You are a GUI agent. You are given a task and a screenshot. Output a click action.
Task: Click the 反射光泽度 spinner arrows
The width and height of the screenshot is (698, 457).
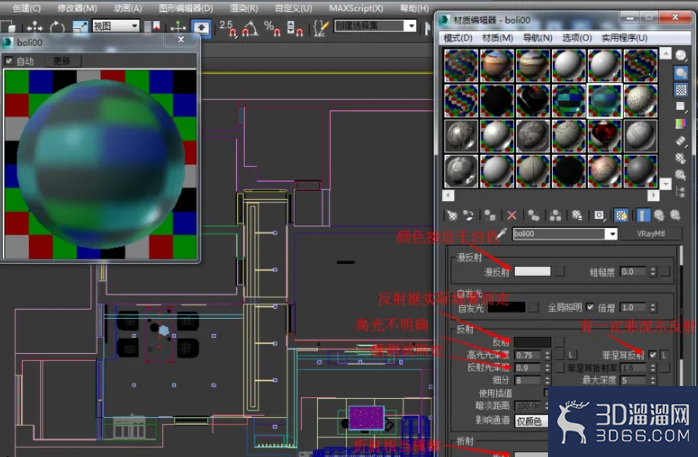point(548,368)
